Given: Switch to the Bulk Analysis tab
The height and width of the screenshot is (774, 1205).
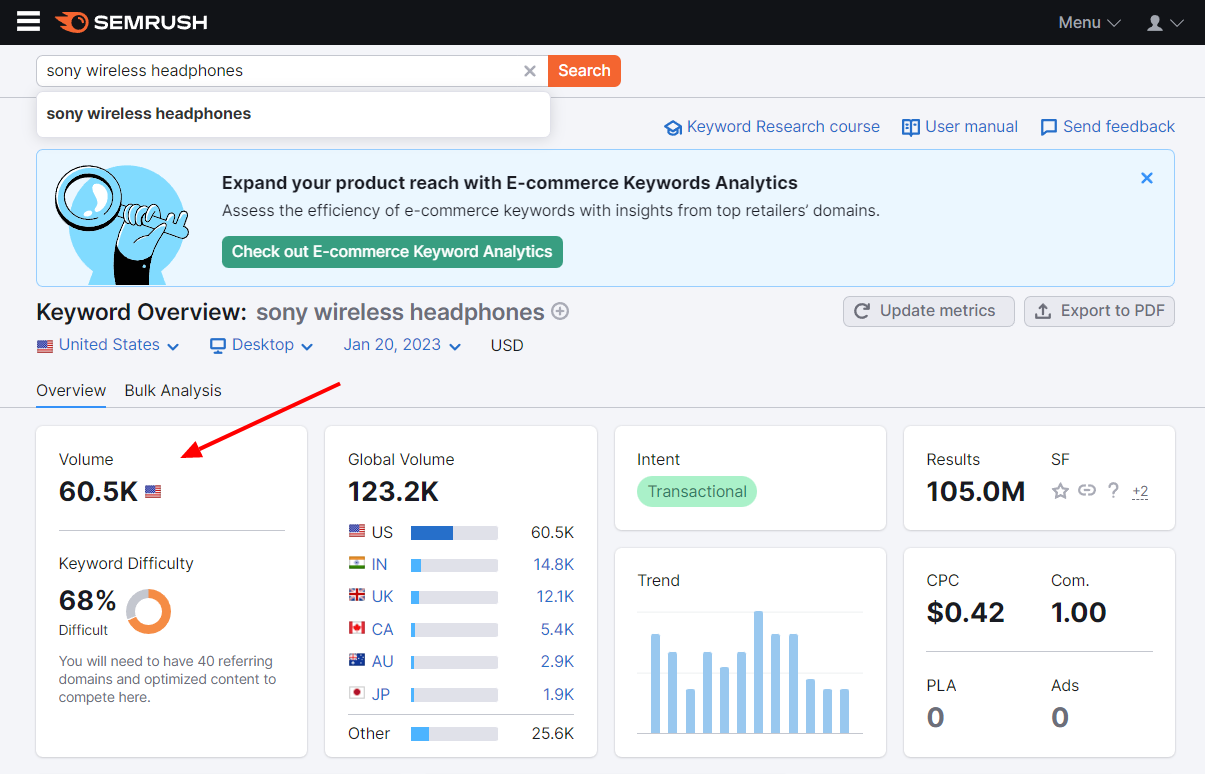Looking at the screenshot, I should click(x=173, y=391).
